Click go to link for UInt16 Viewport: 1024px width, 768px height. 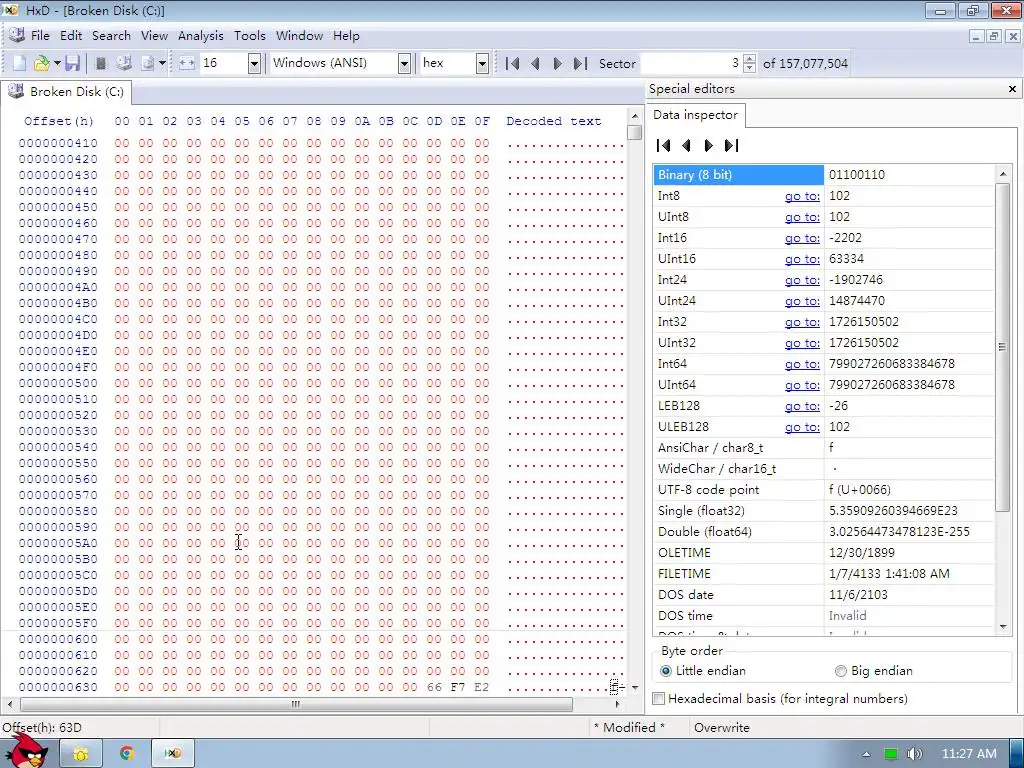[802, 259]
